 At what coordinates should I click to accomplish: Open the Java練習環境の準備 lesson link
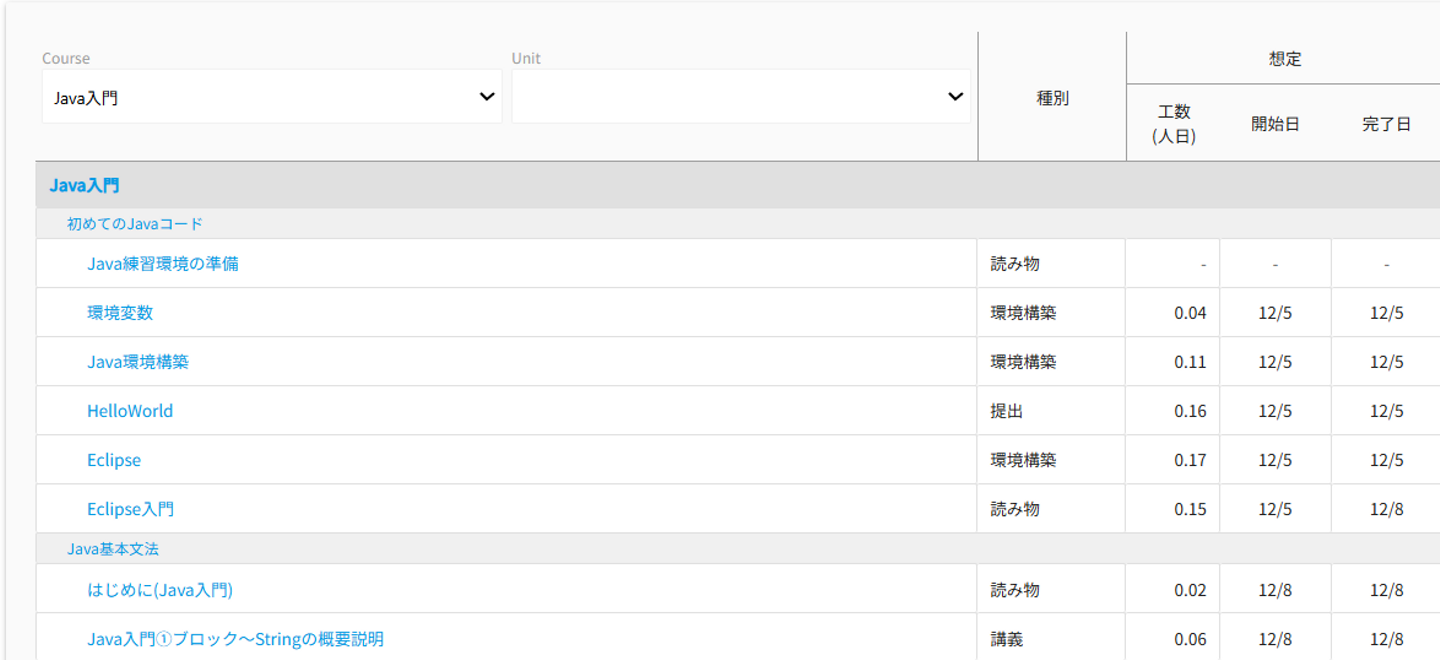[163, 264]
